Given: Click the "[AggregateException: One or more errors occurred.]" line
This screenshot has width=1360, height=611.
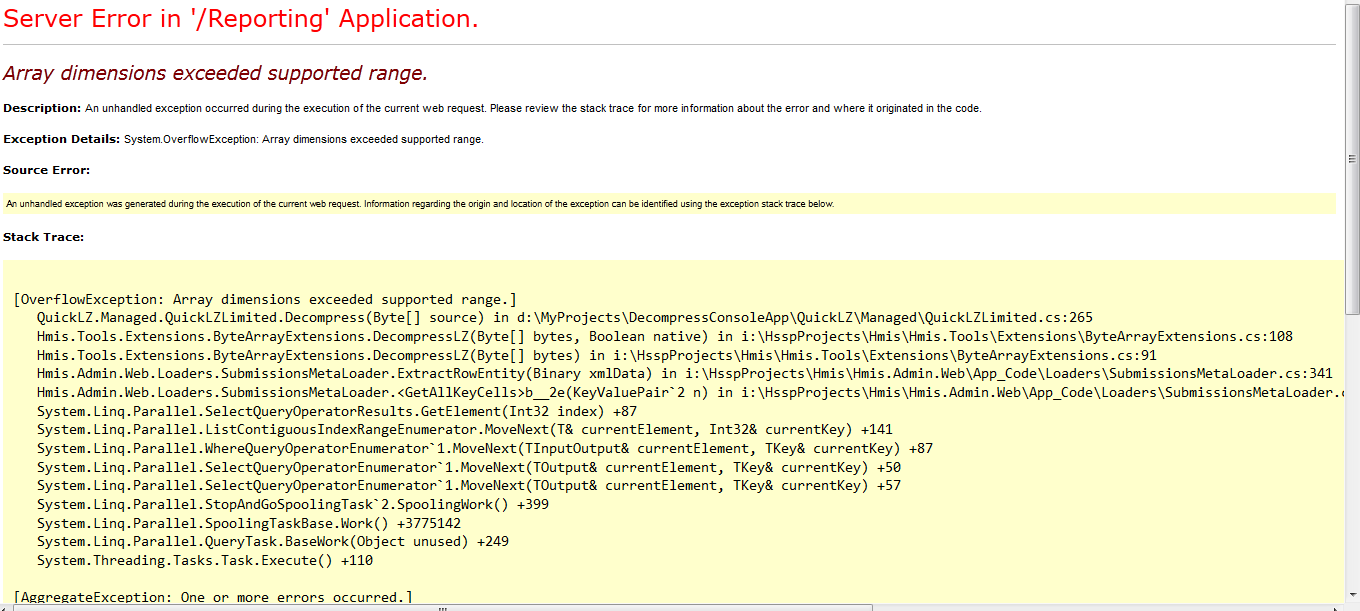Looking at the screenshot, I should tap(213, 597).
